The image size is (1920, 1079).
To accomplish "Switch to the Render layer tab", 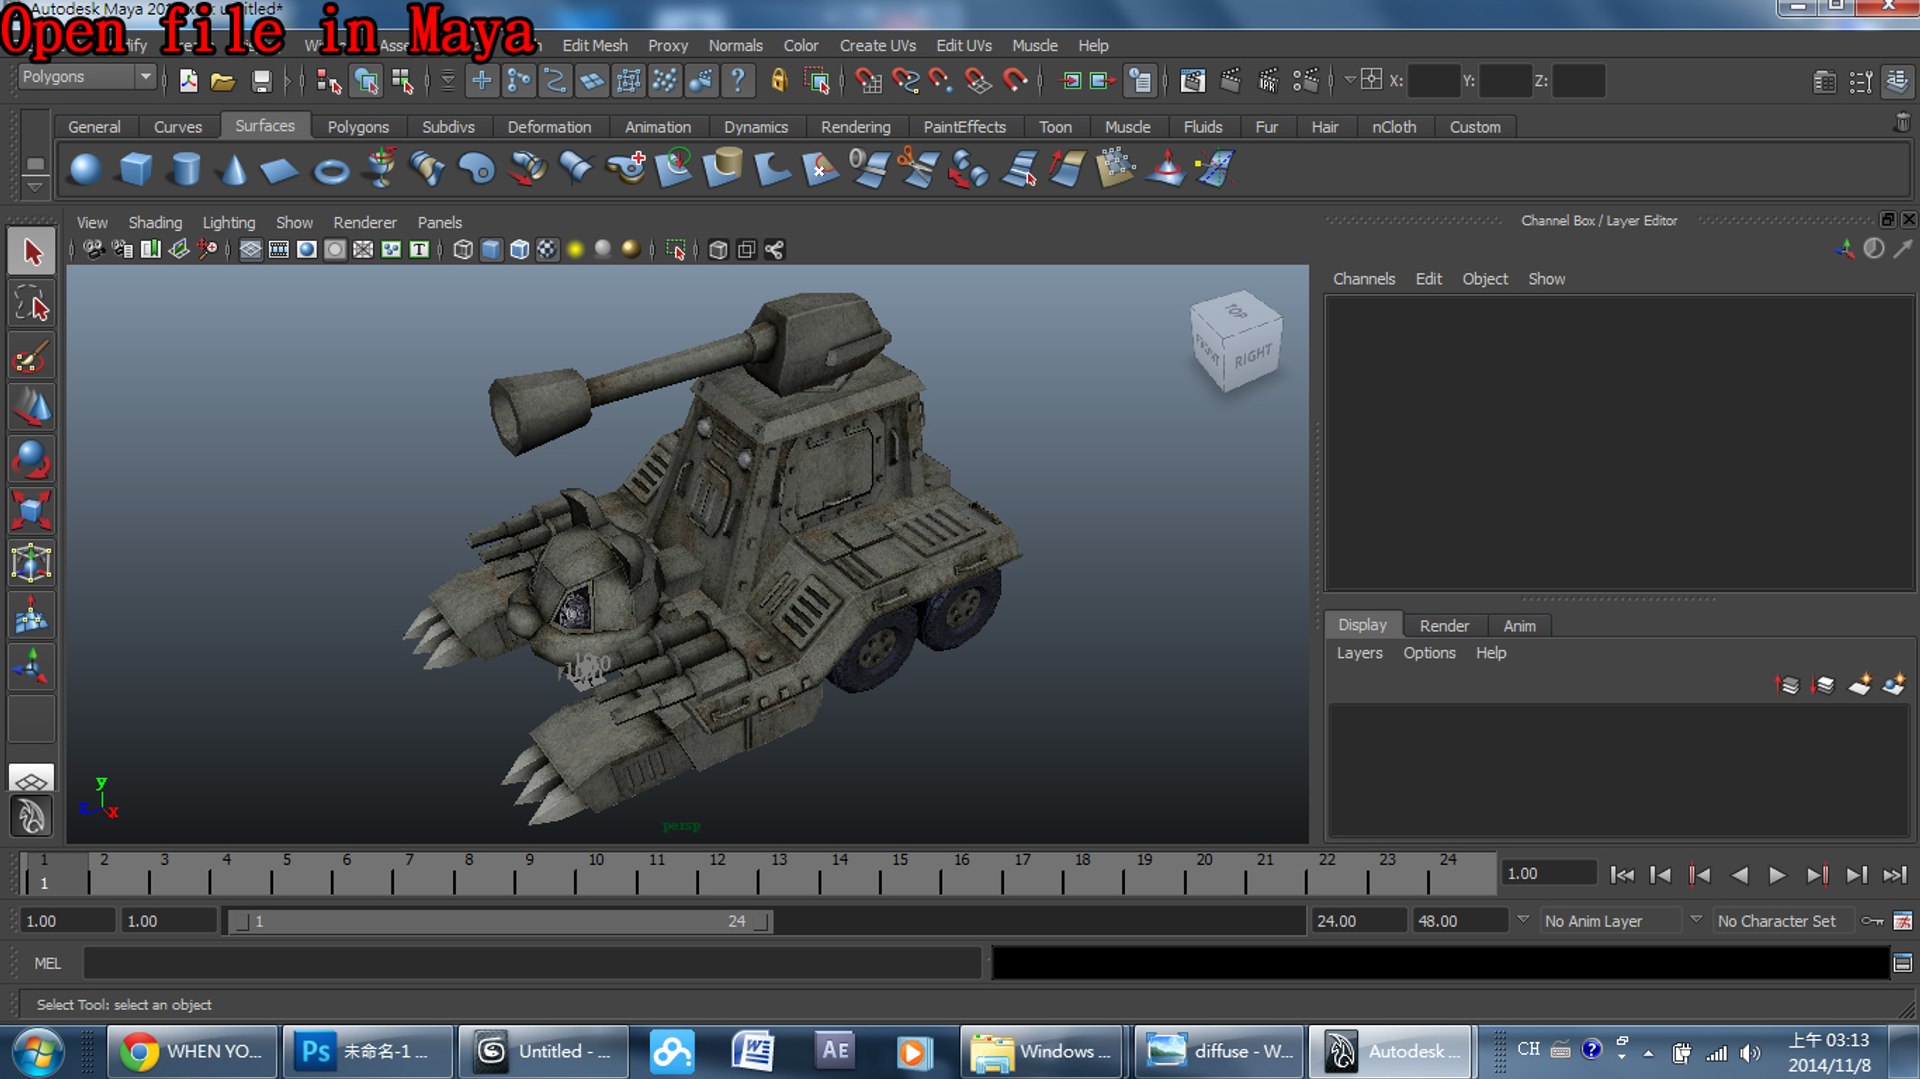I will pos(1444,625).
